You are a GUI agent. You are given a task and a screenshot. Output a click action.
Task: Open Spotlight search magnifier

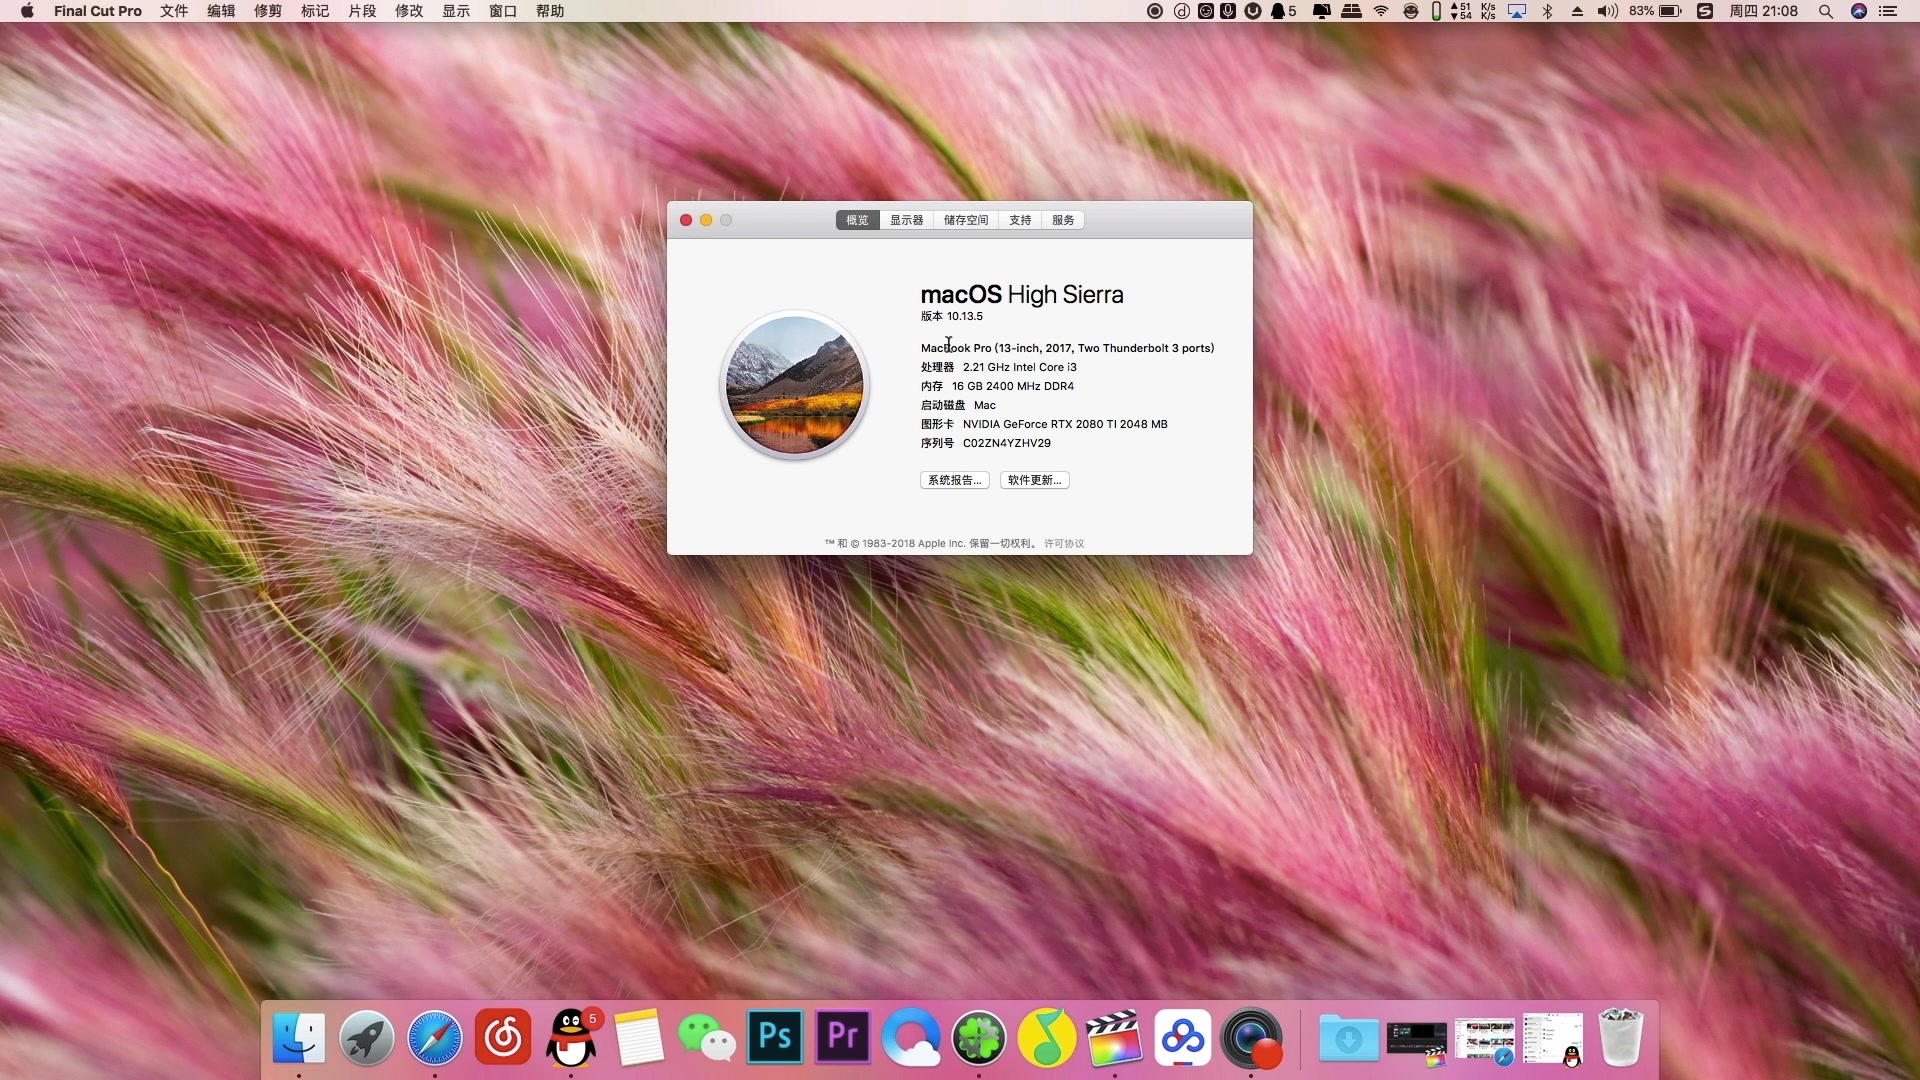click(1825, 11)
